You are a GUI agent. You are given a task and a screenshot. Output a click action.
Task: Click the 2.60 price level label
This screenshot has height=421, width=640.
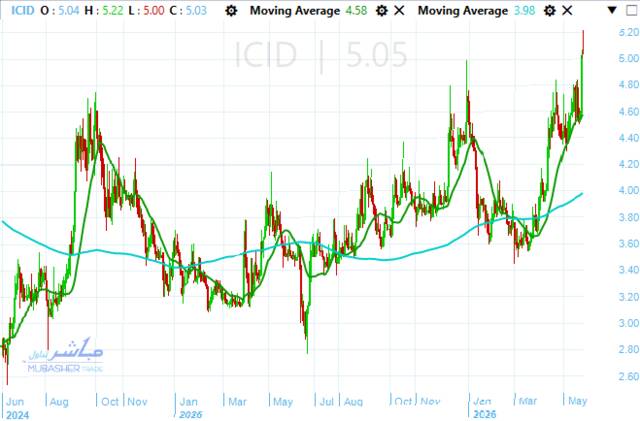(x=629, y=376)
